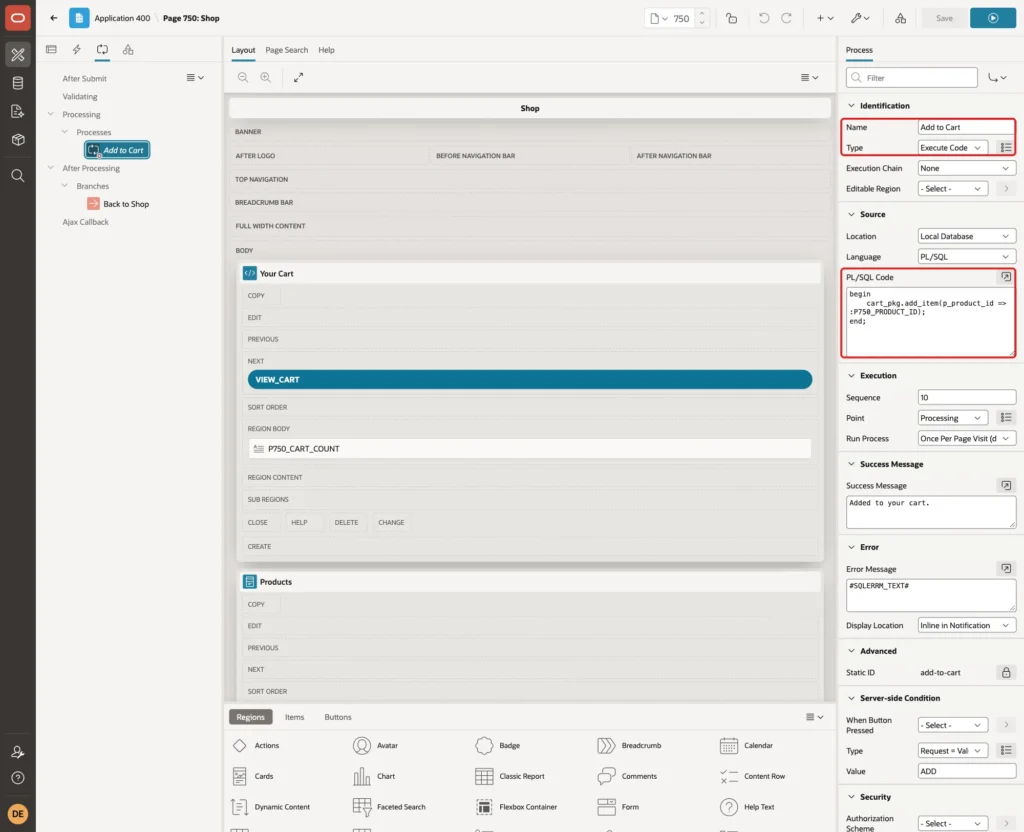
Task: Open the sidebar search icon
Action: click(x=18, y=175)
